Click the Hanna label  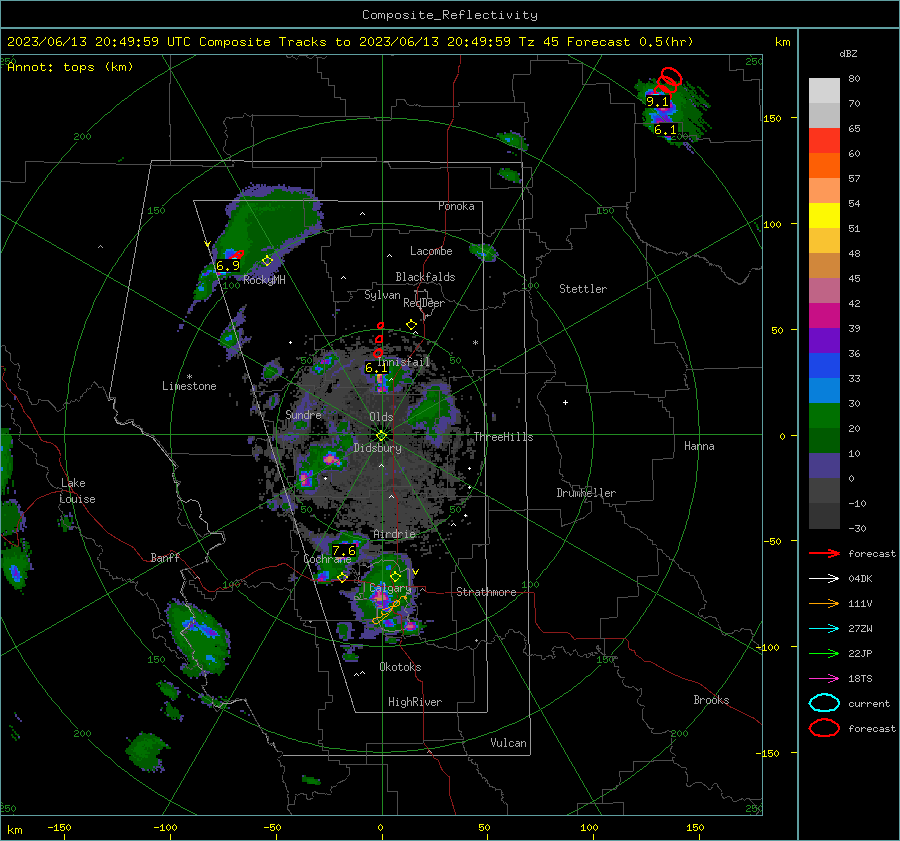click(x=699, y=446)
